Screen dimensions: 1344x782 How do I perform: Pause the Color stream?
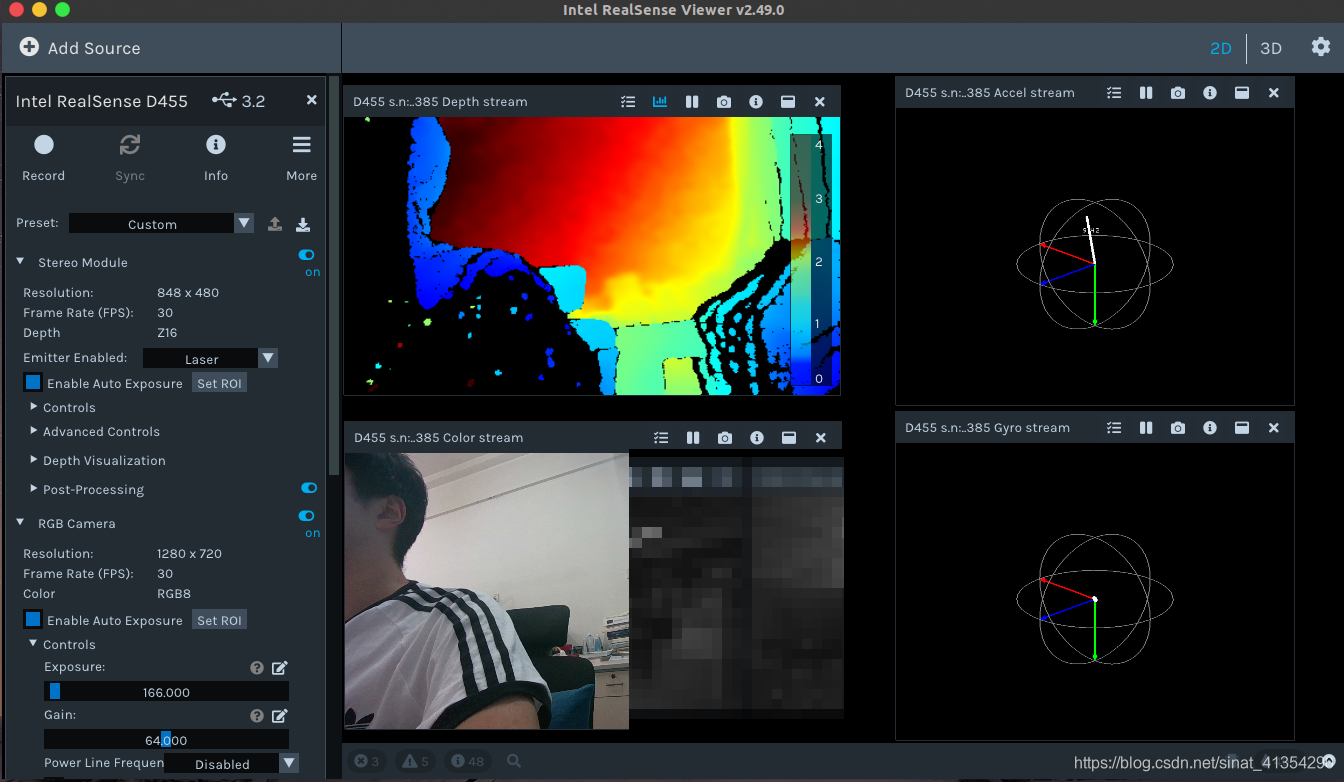tap(693, 438)
